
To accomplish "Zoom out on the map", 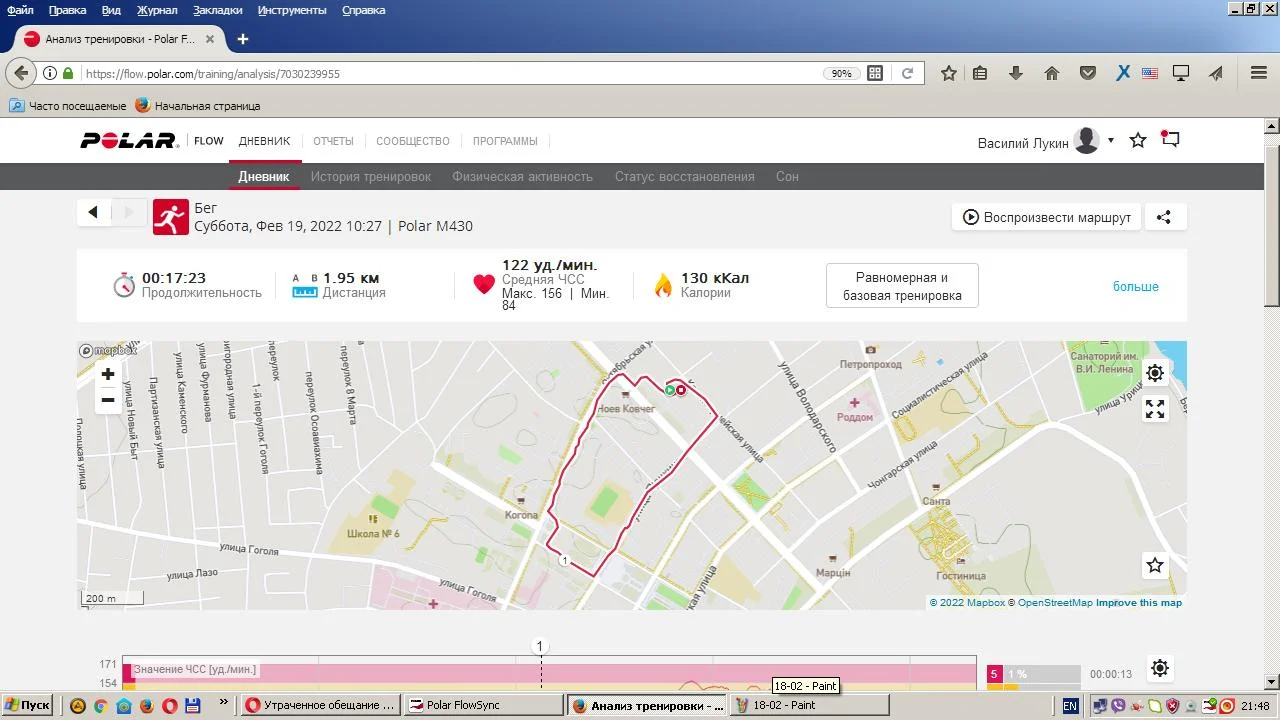I will [108, 400].
